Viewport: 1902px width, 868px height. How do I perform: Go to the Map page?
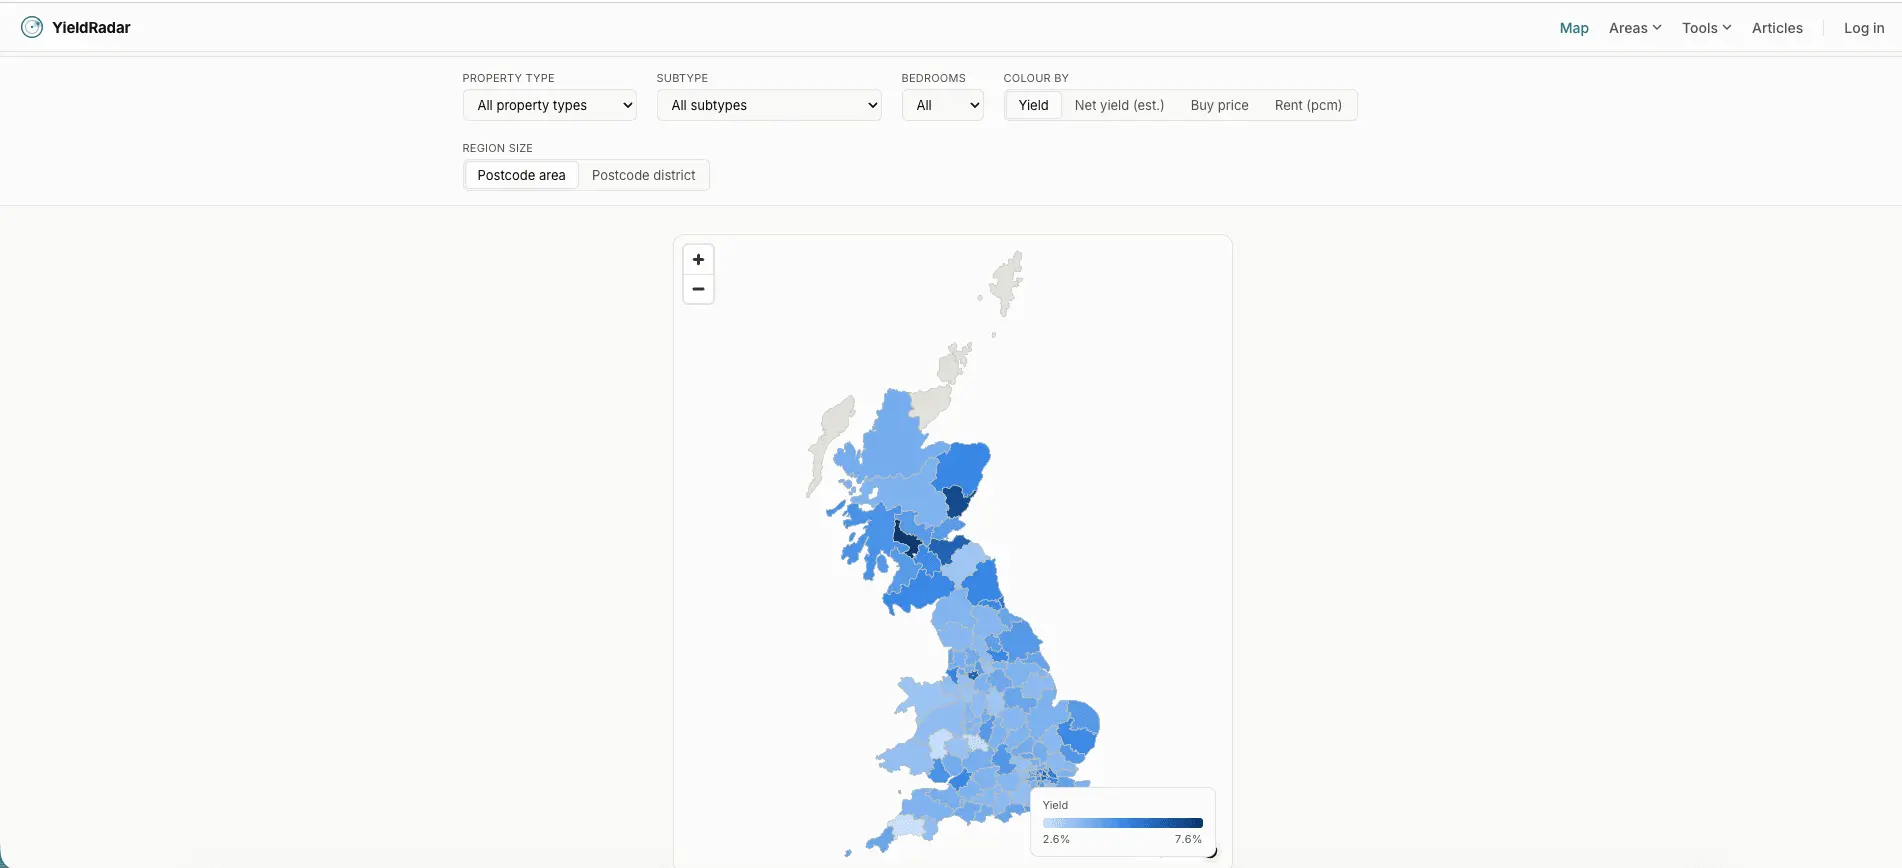click(1574, 28)
